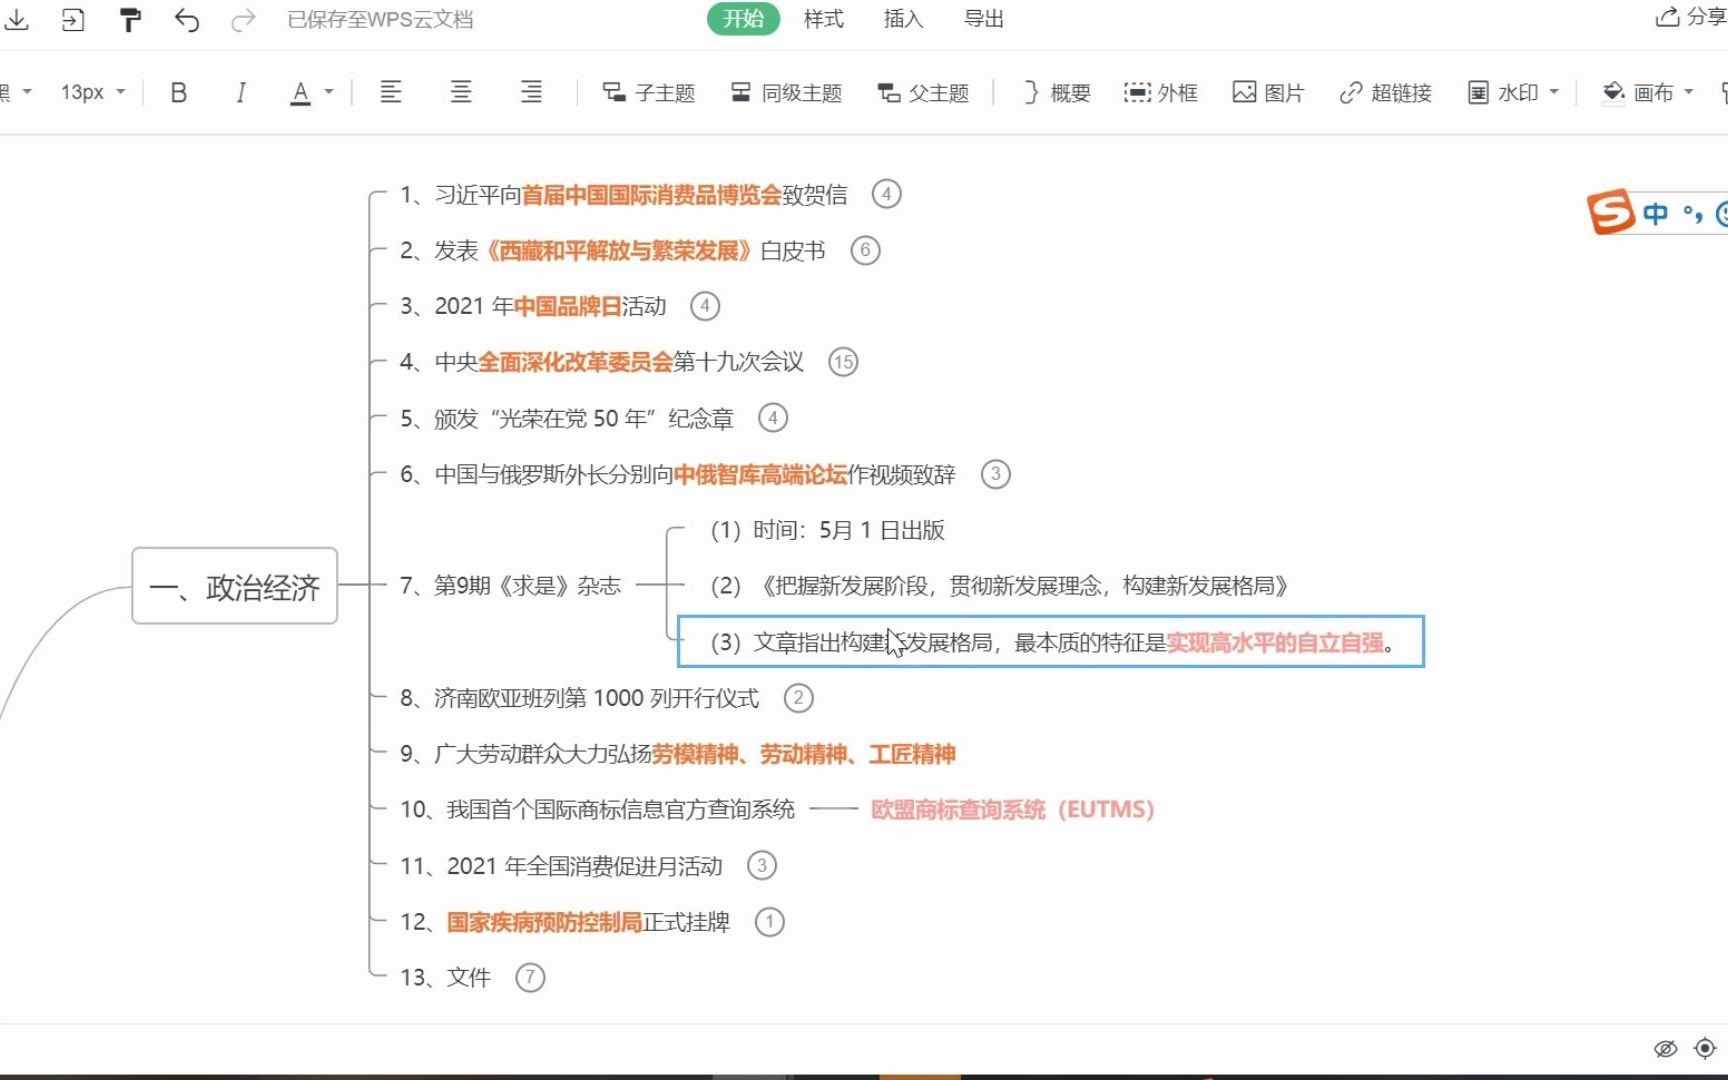Select node 欧盟商标查询系统 (EUTMS)
The width and height of the screenshot is (1728, 1080).
pyautogui.click(x=1013, y=810)
